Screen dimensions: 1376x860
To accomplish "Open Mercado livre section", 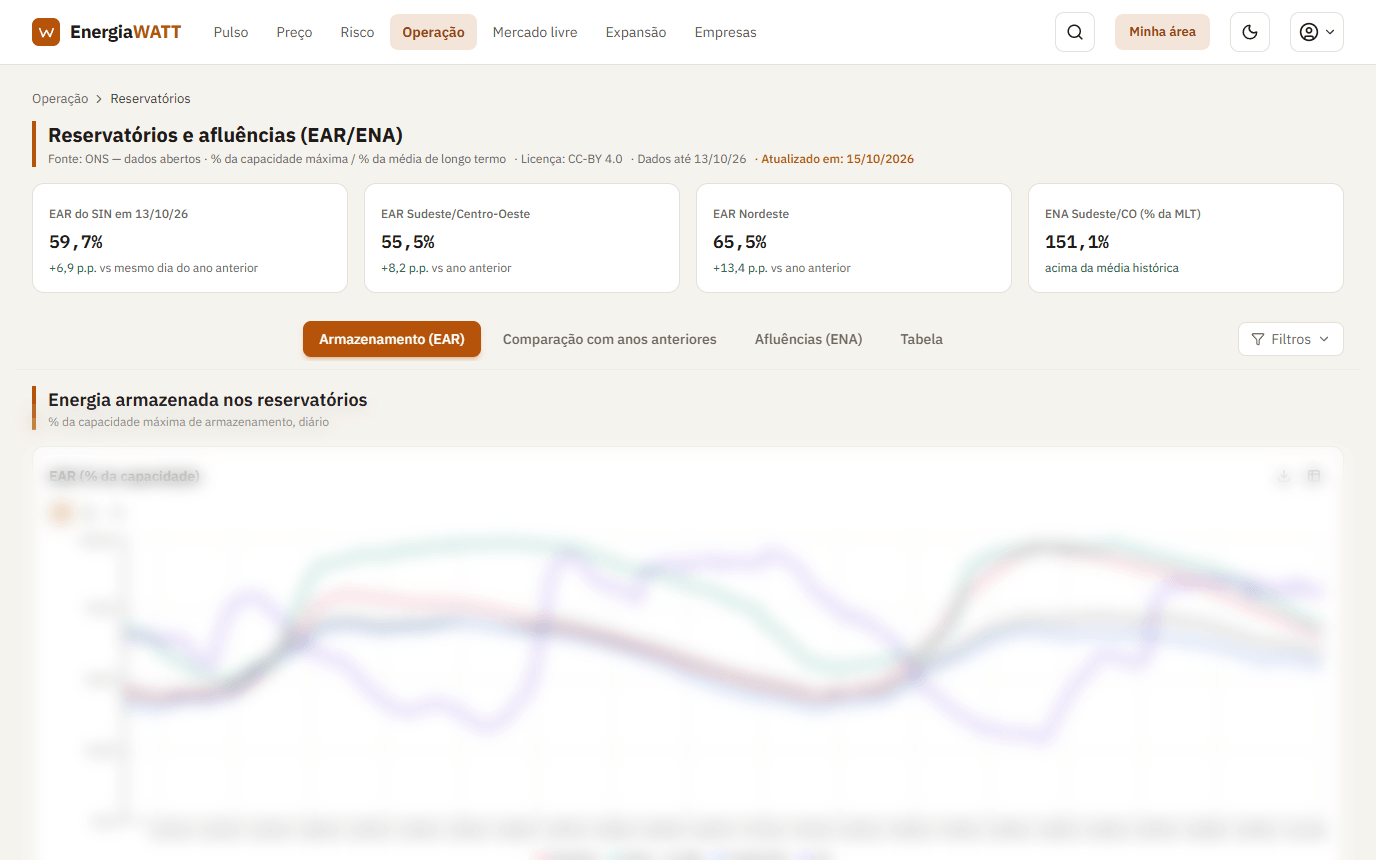I will point(535,32).
